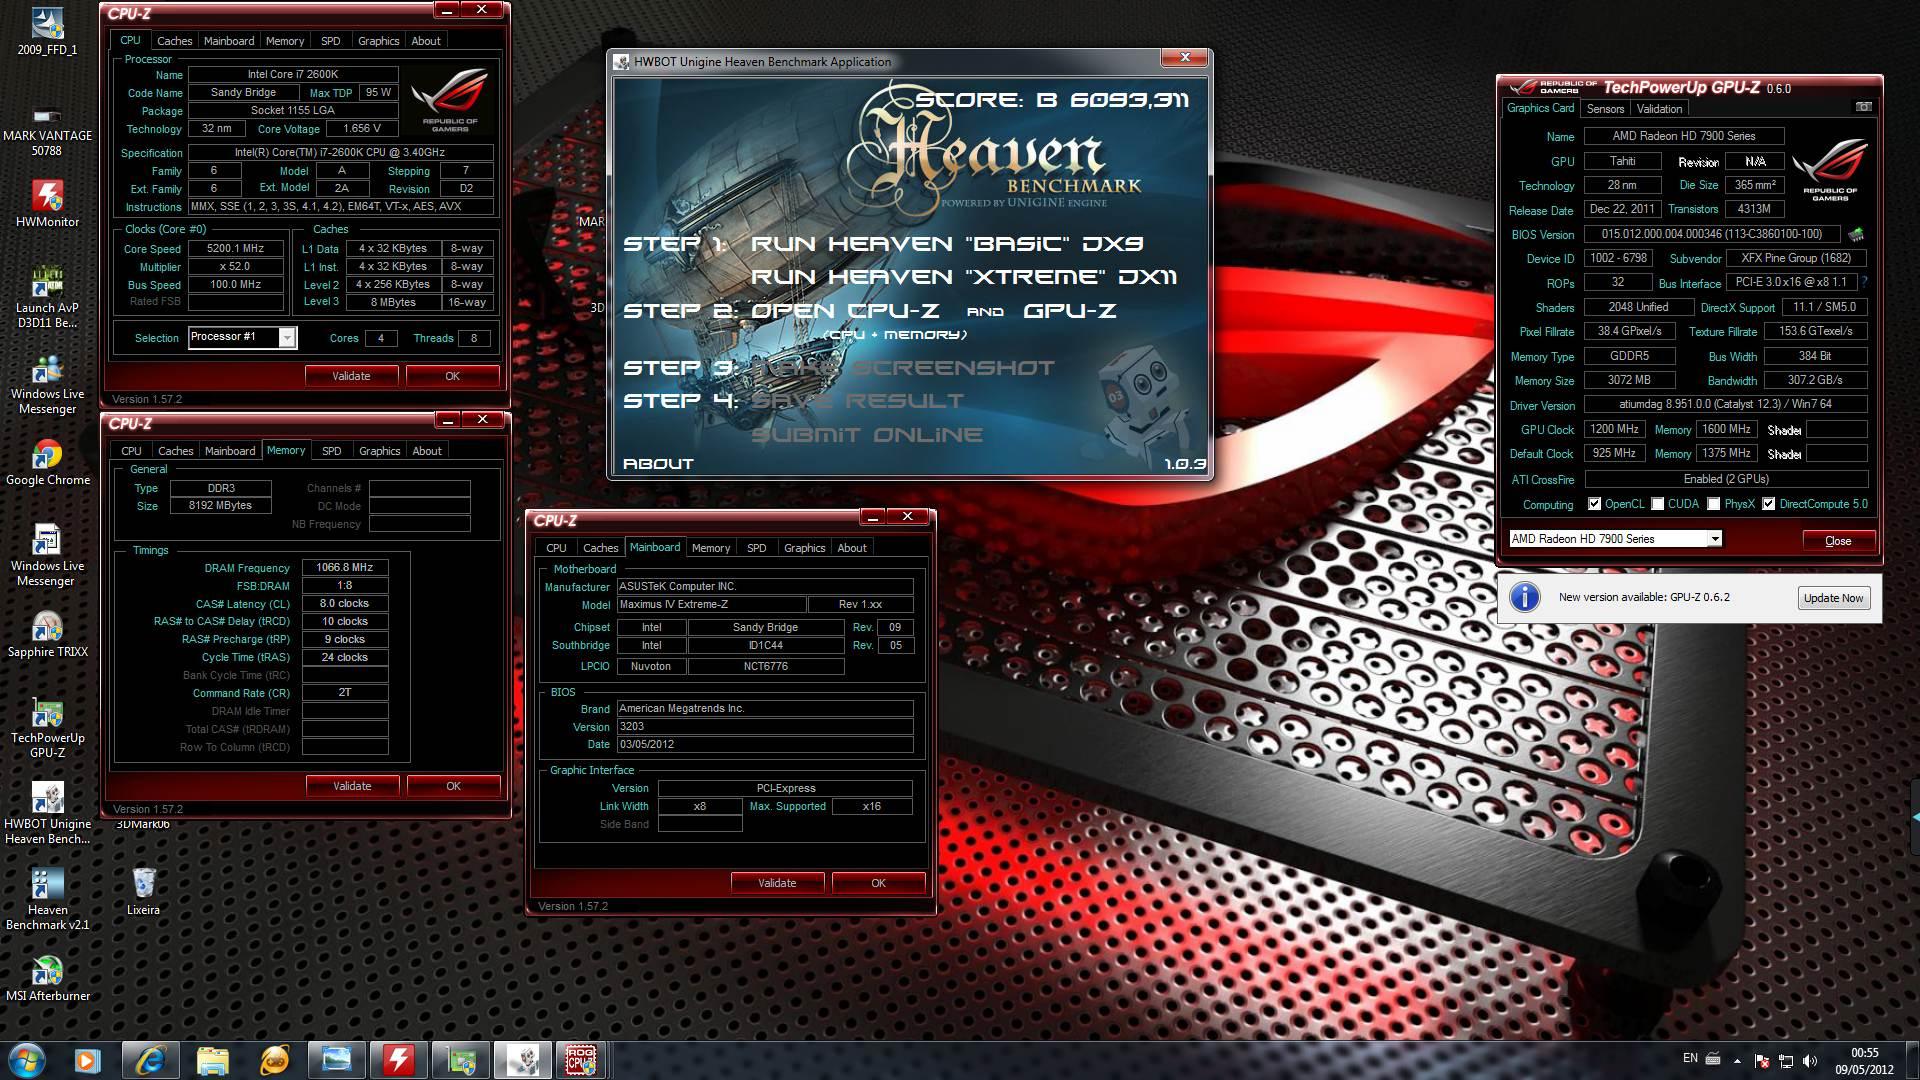The image size is (1920, 1080).
Task: Click the Close button in GPU-Z
Action: pos(1838,541)
